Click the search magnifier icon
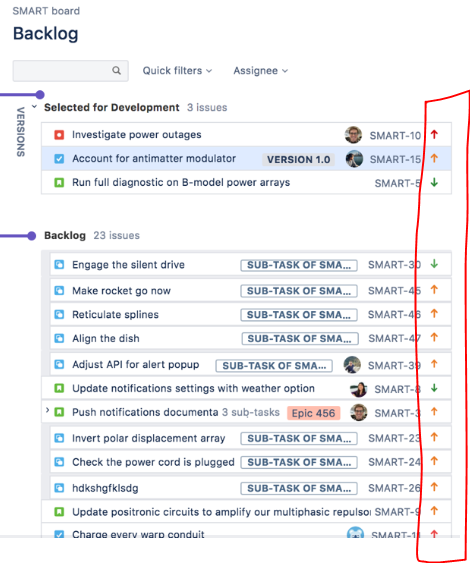Image resolution: width=470 pixels, height=563 pixels. 116,70
